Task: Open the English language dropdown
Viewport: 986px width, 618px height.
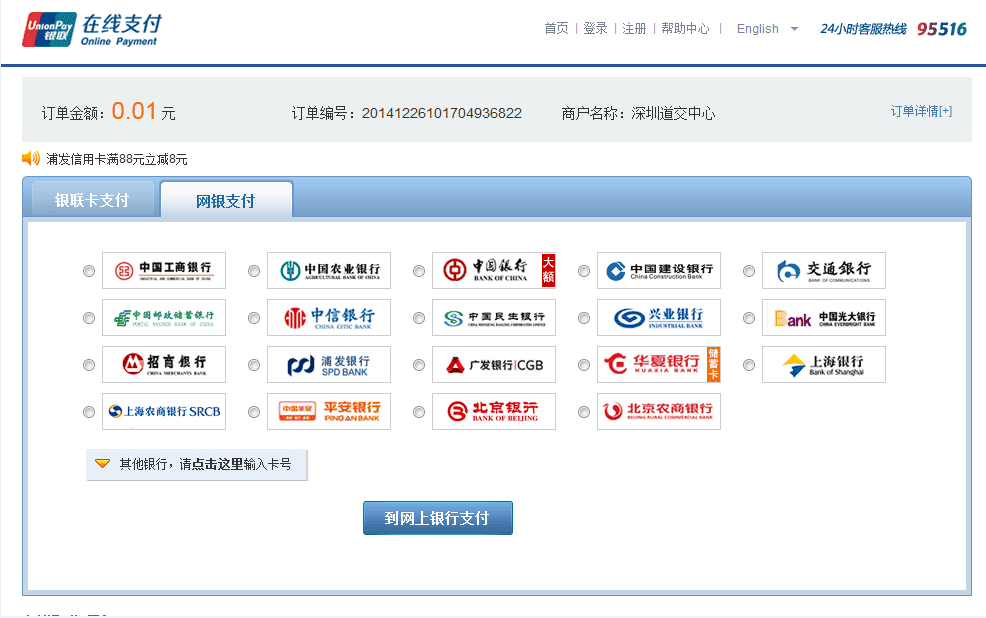Action: tap(767, 29)
